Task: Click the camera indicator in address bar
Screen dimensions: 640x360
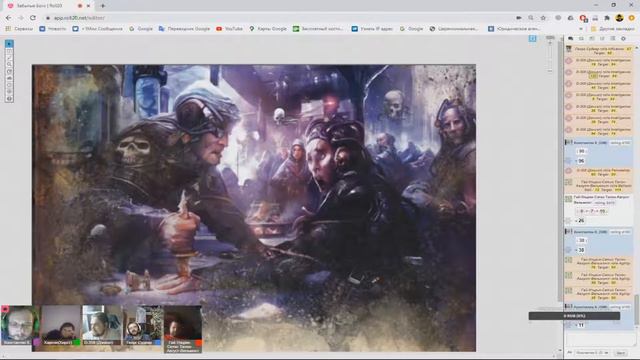Action: 519,18
